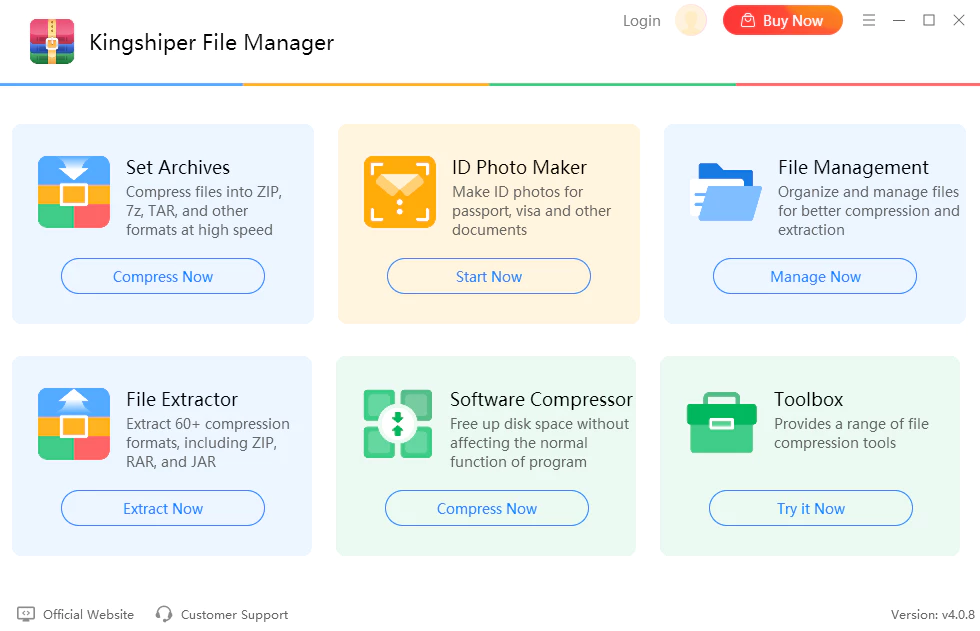Click the 'Free up disk space' description

pyautogui.click(x=539, y=442)
